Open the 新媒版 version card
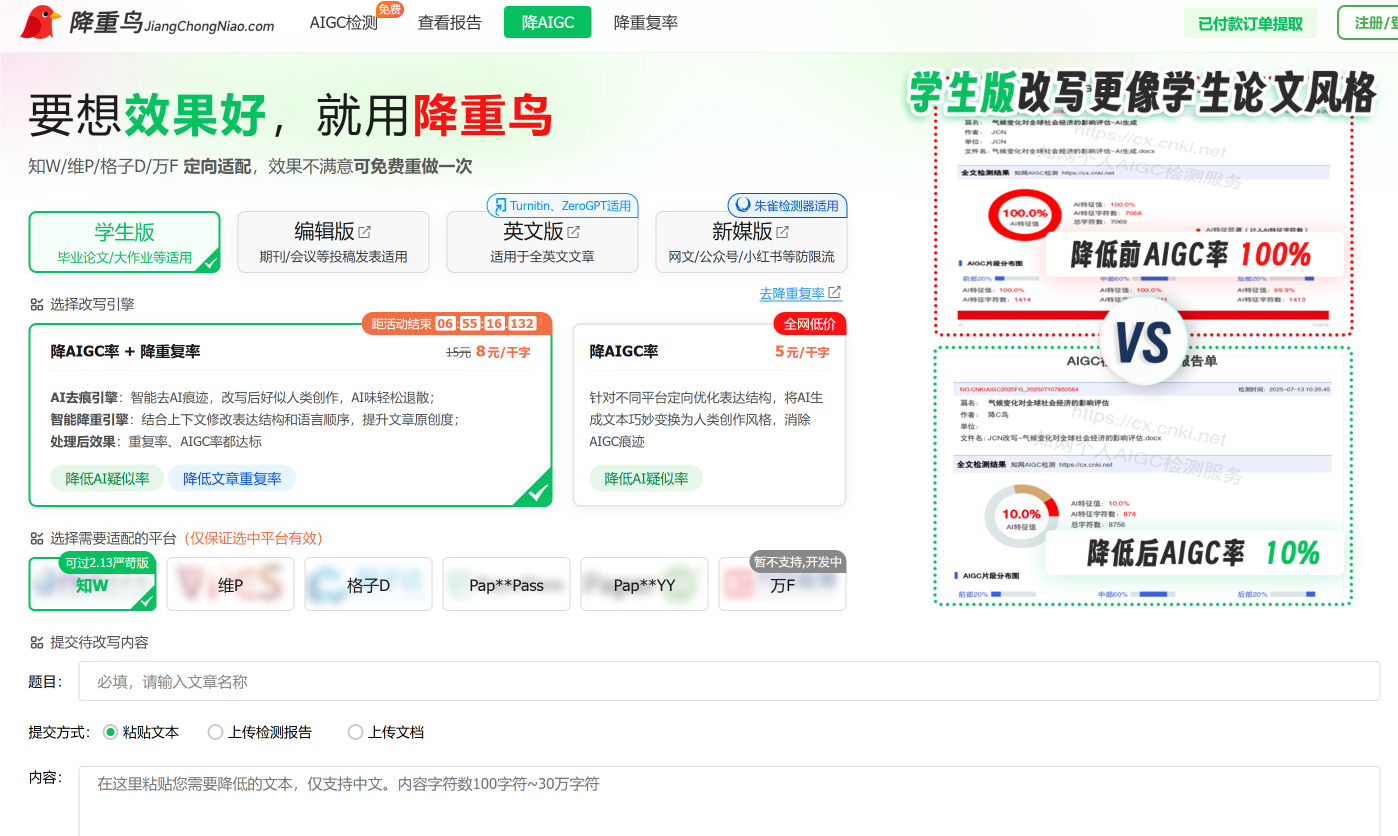 click(751, 242)
